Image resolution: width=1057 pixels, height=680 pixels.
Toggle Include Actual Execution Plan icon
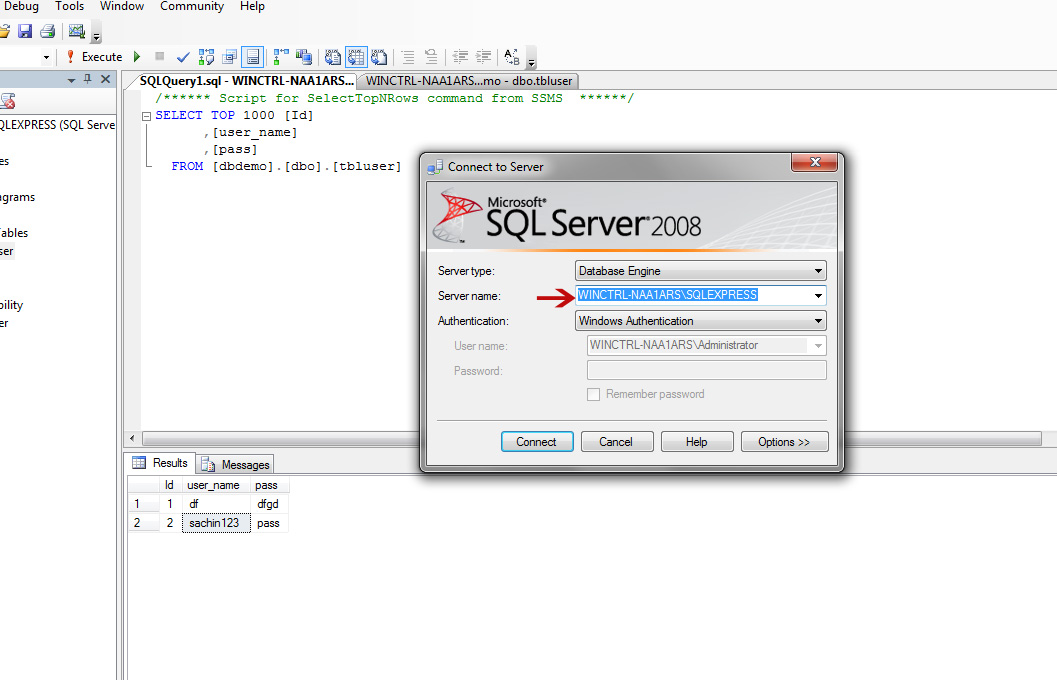pyautogui.click(x=281, y=57)
